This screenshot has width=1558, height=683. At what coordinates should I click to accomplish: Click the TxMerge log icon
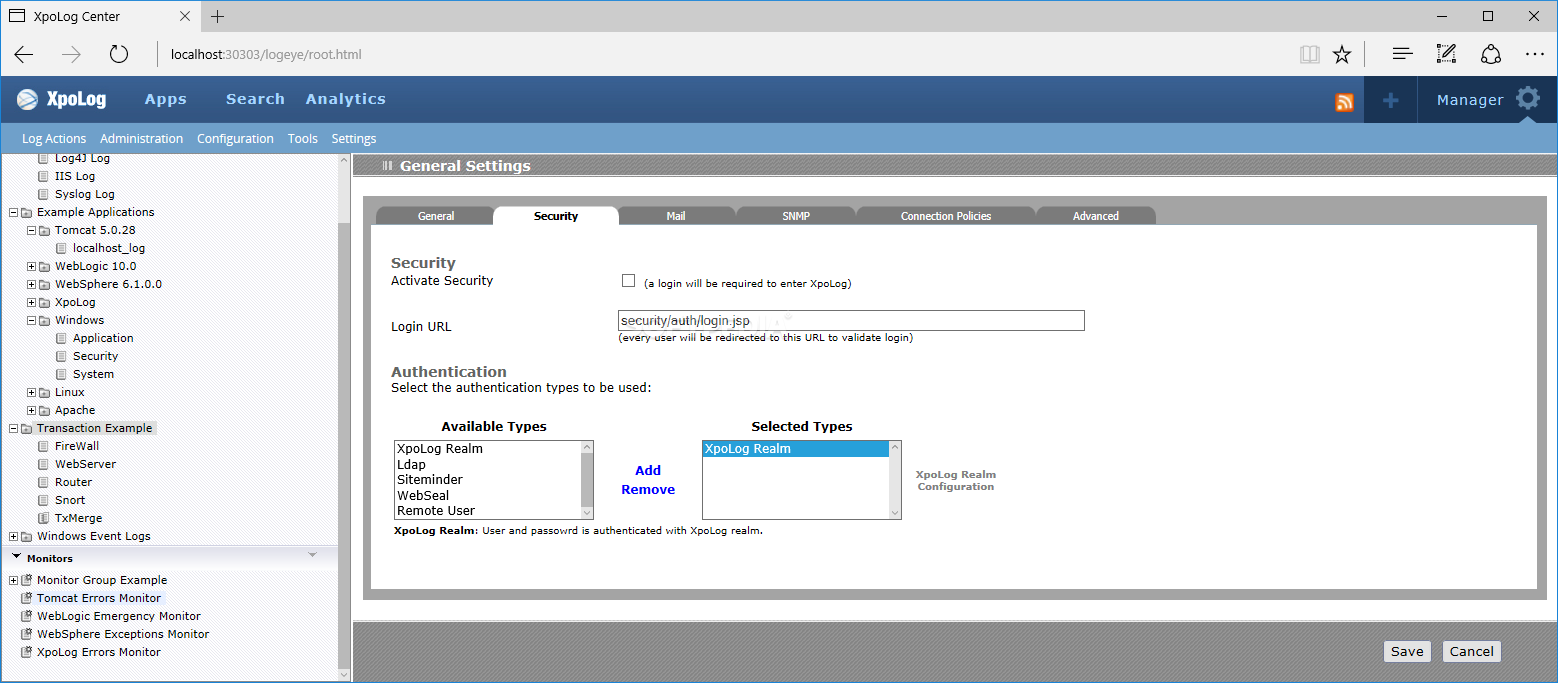tap(43, 518)
